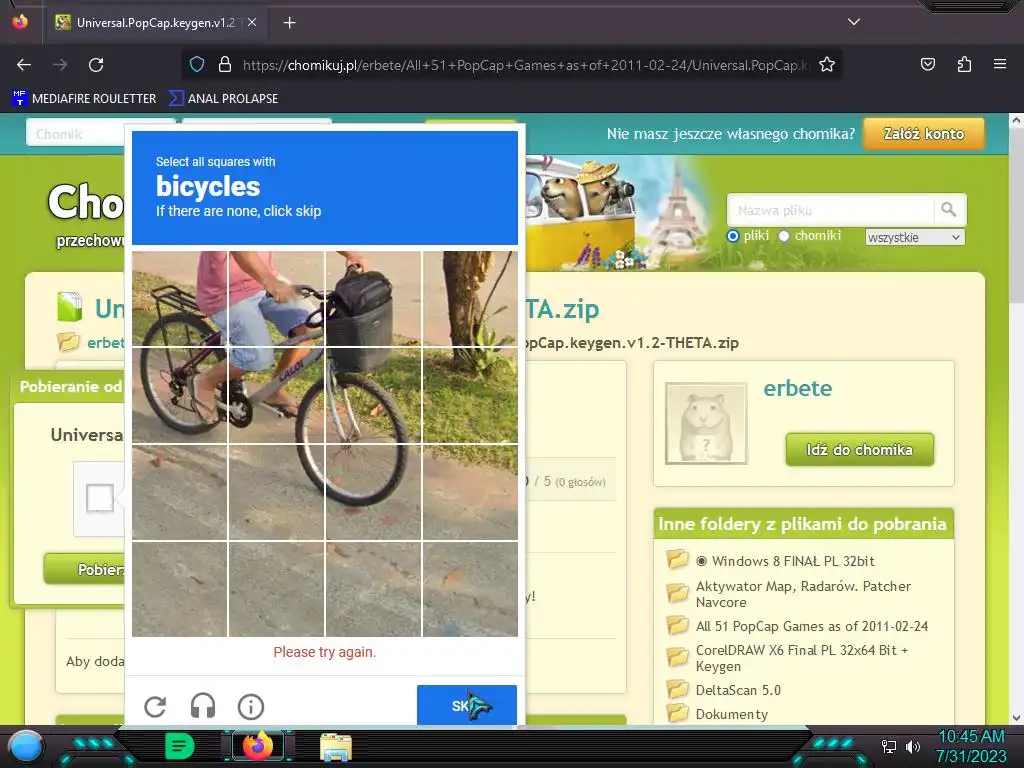Click the browser back arrow
This screenshot has width=1024, height=768.
point(24,65)
